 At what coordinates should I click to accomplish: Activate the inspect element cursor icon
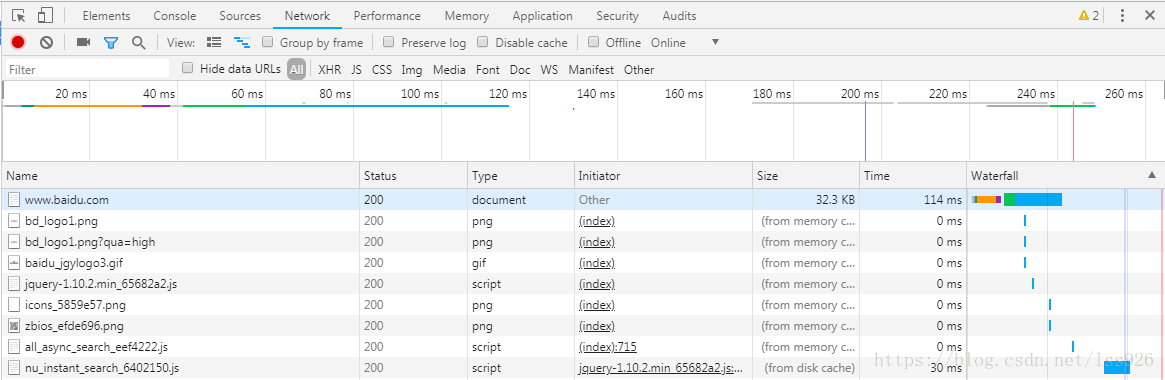pyautogui.click(x=19, y=15)
